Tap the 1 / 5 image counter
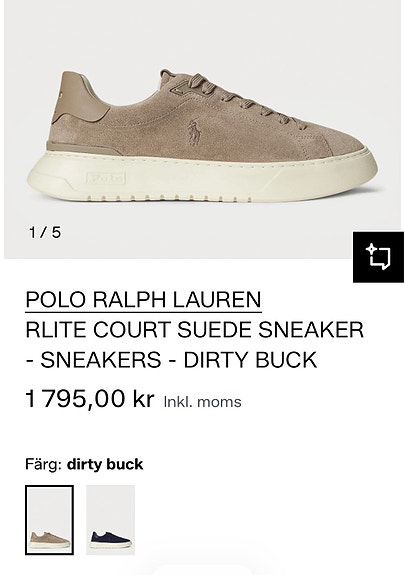The width and height of the screenshot is (405, 575). 45,232
